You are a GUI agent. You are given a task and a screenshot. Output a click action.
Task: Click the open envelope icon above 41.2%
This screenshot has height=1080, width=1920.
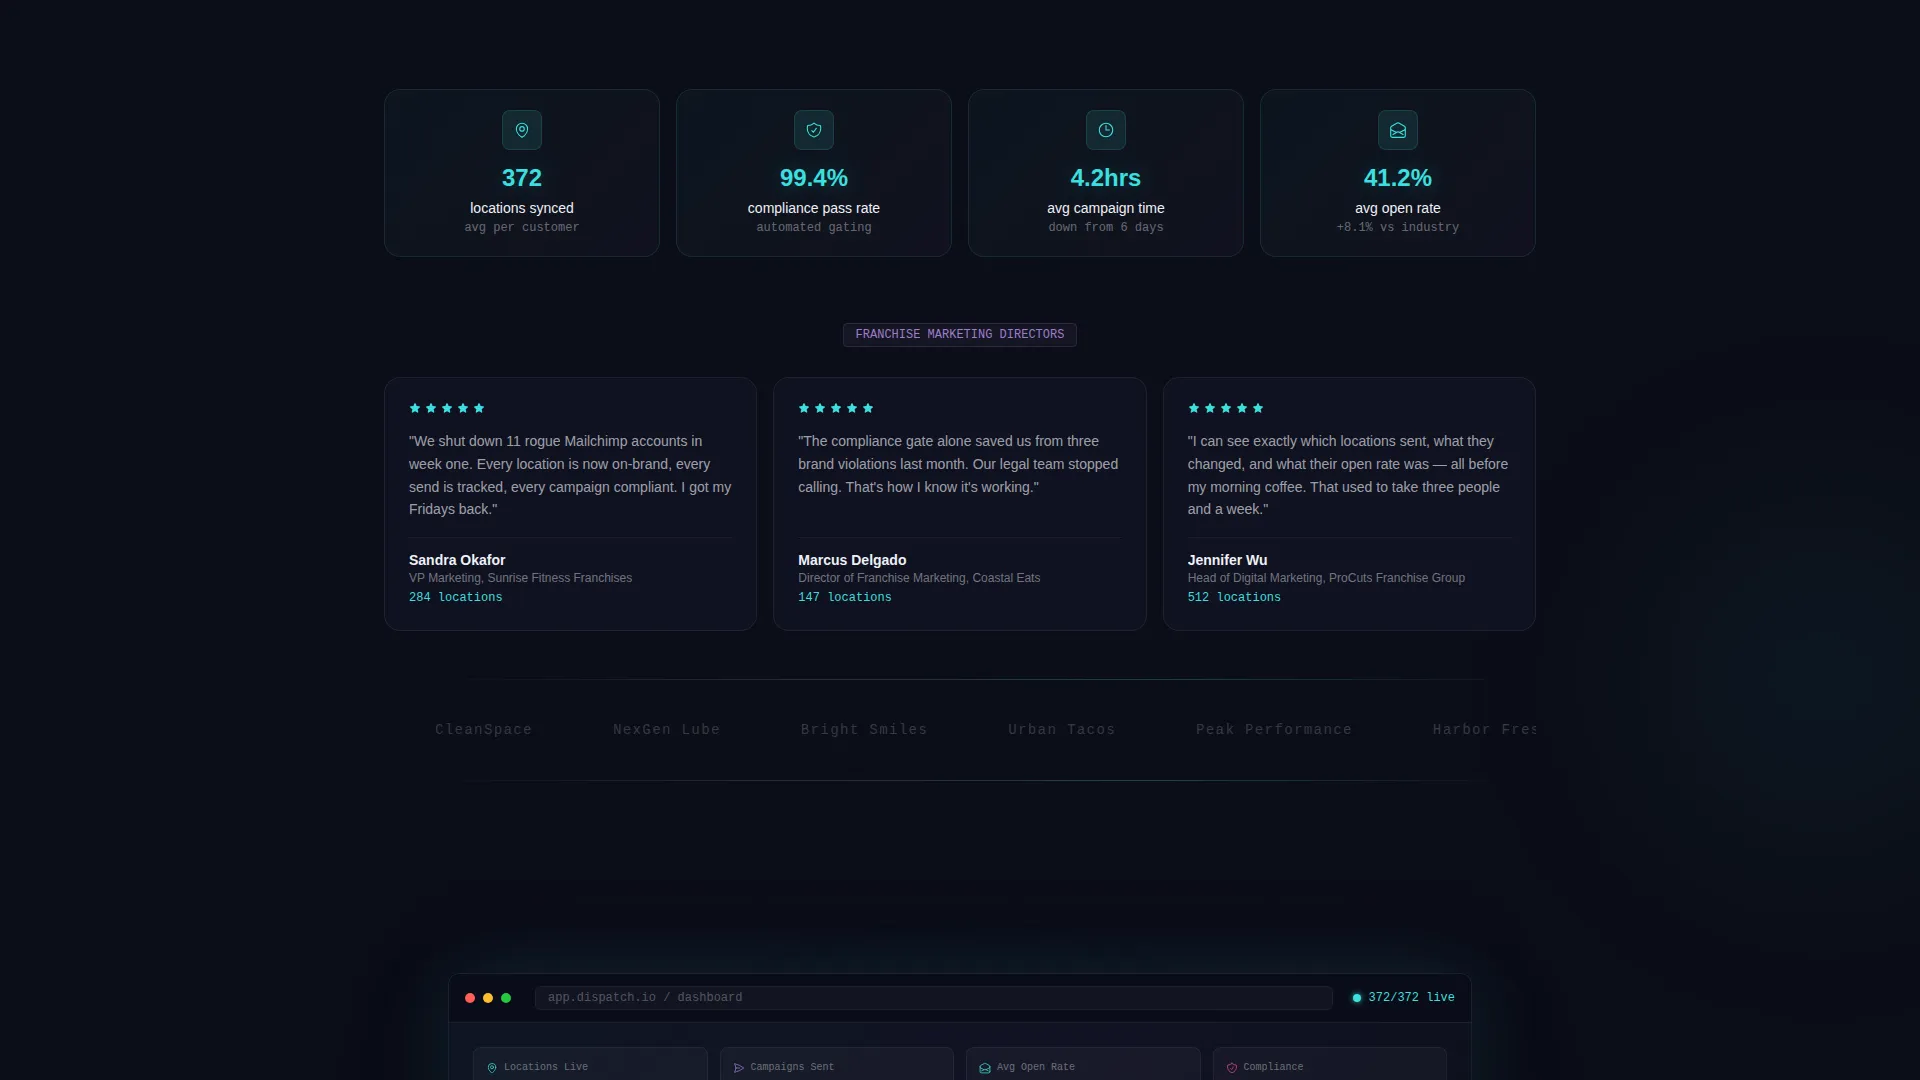(1397, 130)
